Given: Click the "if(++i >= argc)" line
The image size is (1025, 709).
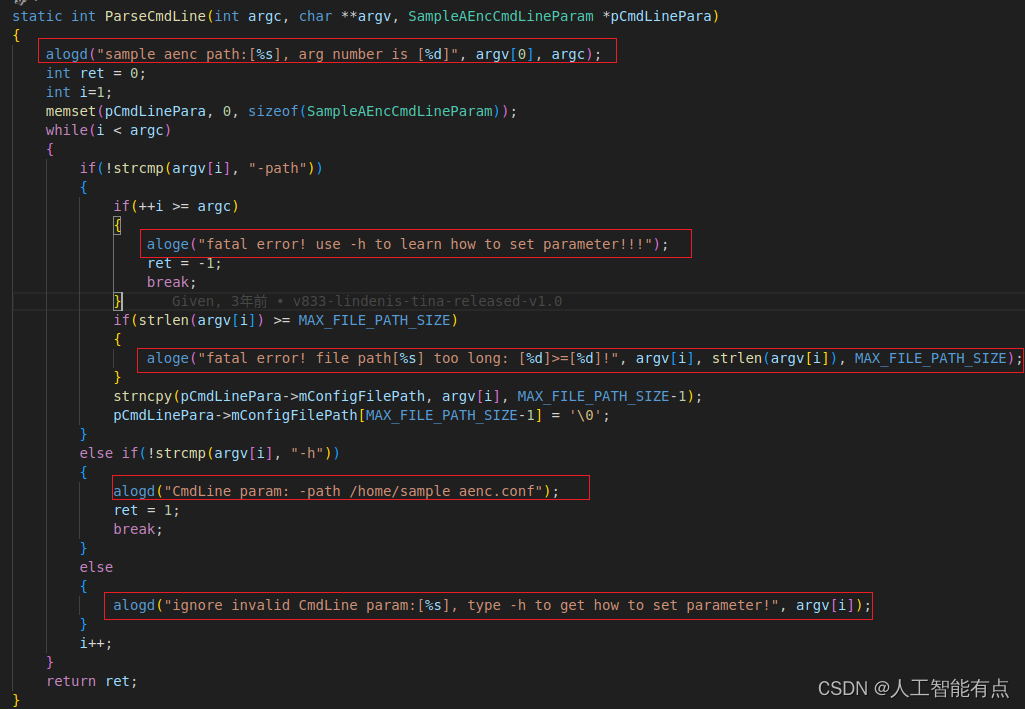Looking at the screenshot, I should (x=176, y=206).
